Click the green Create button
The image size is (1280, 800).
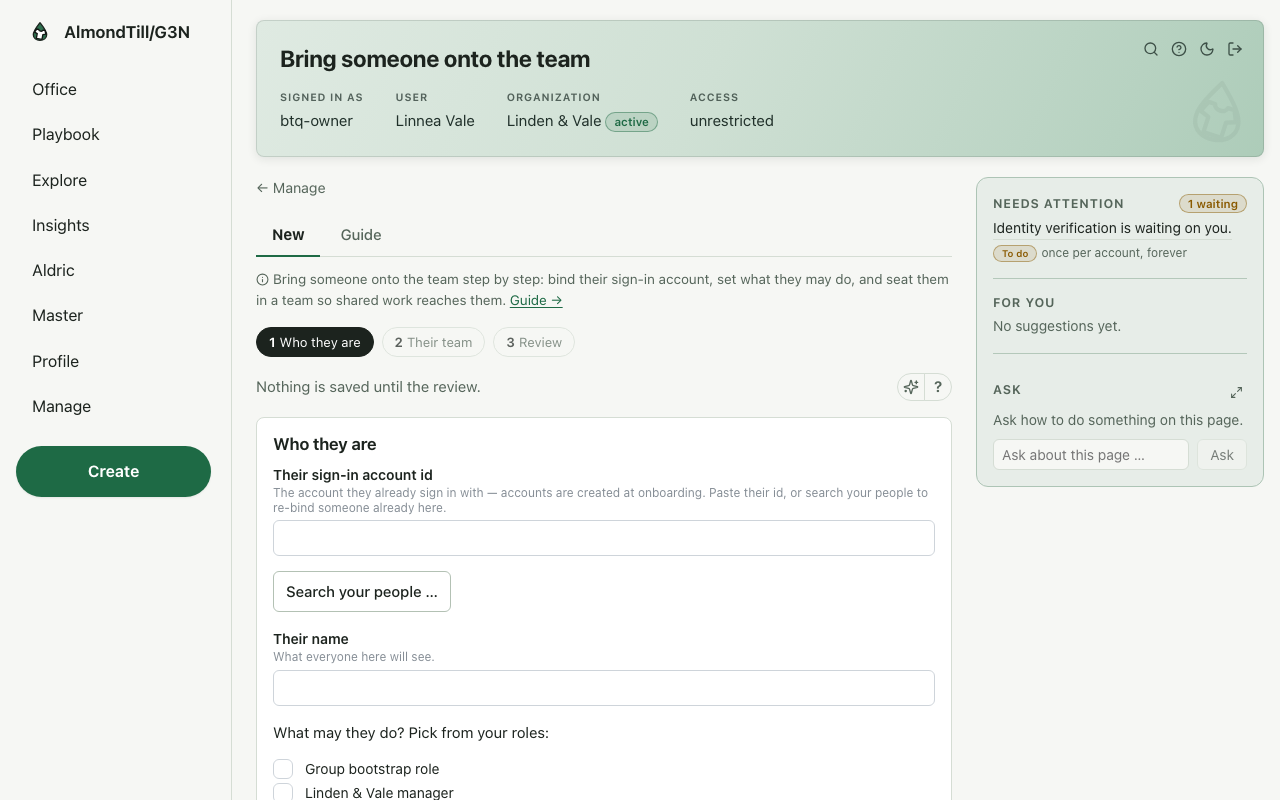[x=113, y=471]
